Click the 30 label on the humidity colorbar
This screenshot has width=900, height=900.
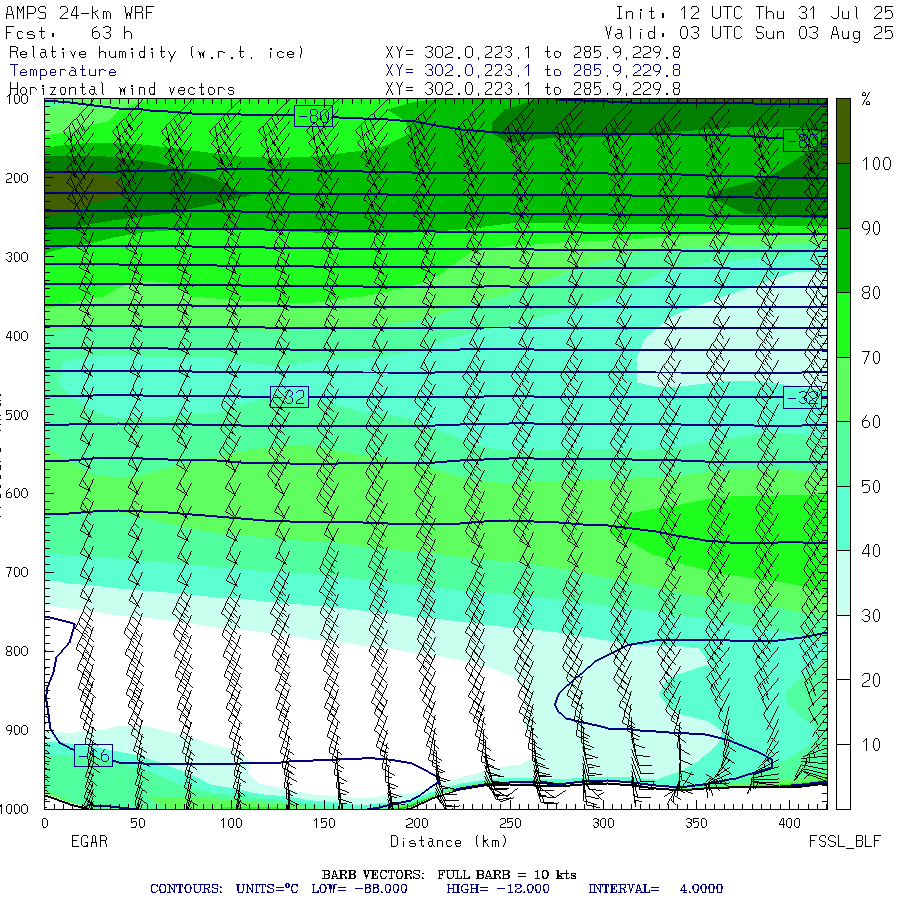pos(871,616)
